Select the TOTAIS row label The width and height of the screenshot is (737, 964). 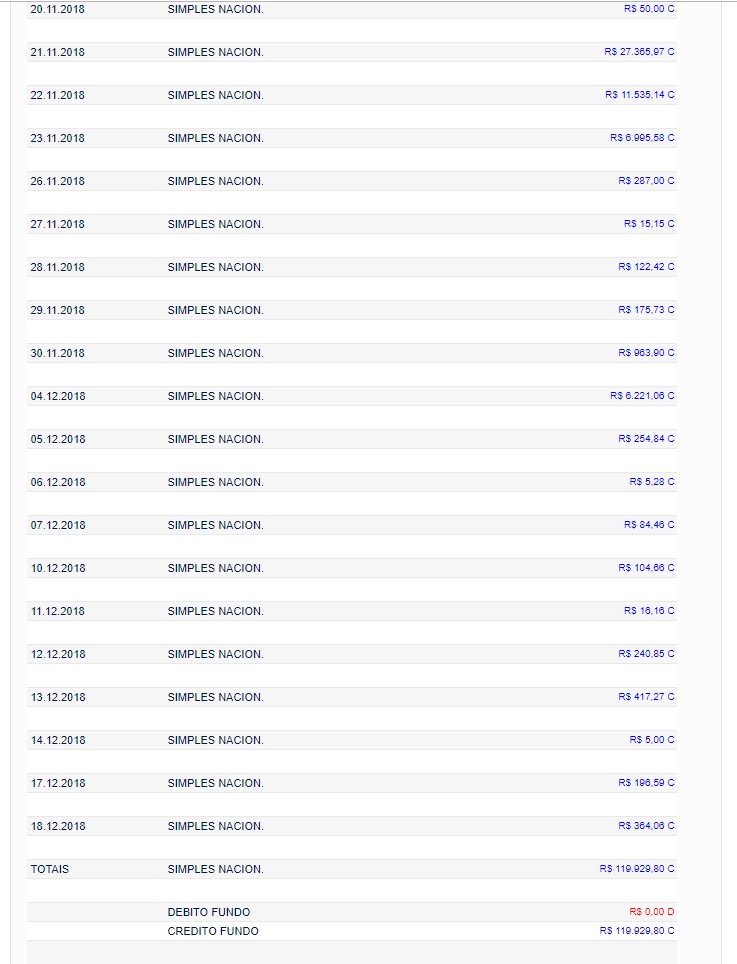pyautogui.click(x=50, y=870)
